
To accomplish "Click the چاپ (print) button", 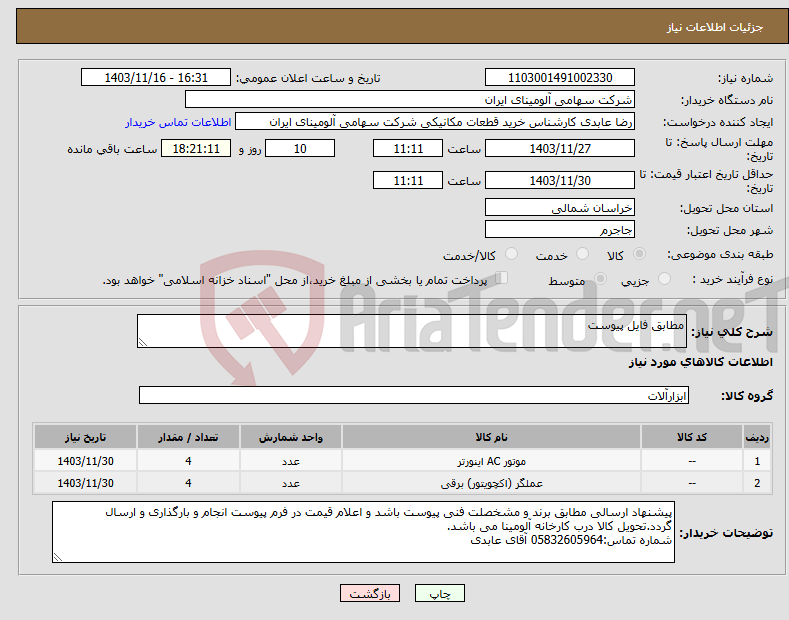I will click(439, 593).
